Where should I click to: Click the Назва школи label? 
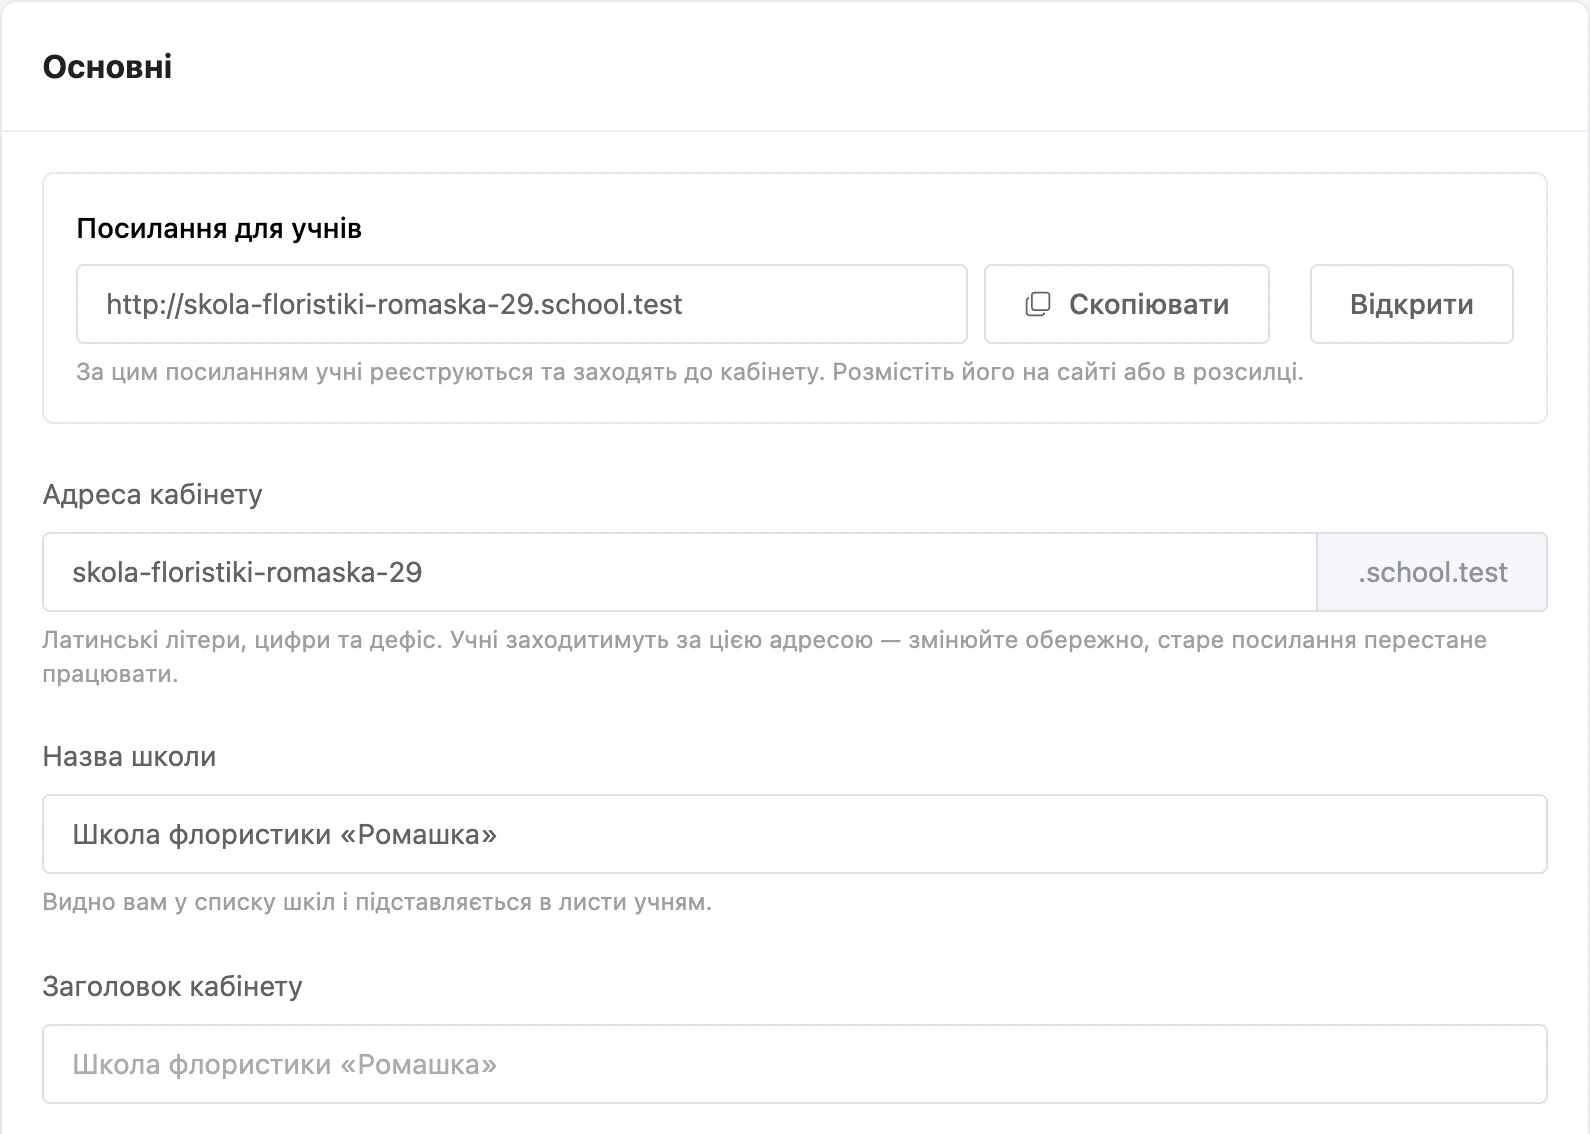coord(129,757)
